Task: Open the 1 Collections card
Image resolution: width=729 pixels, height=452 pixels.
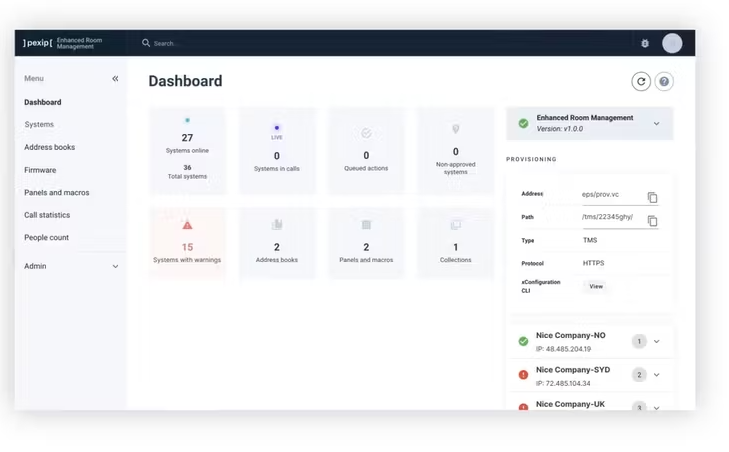Action: (x=456, y=243)
